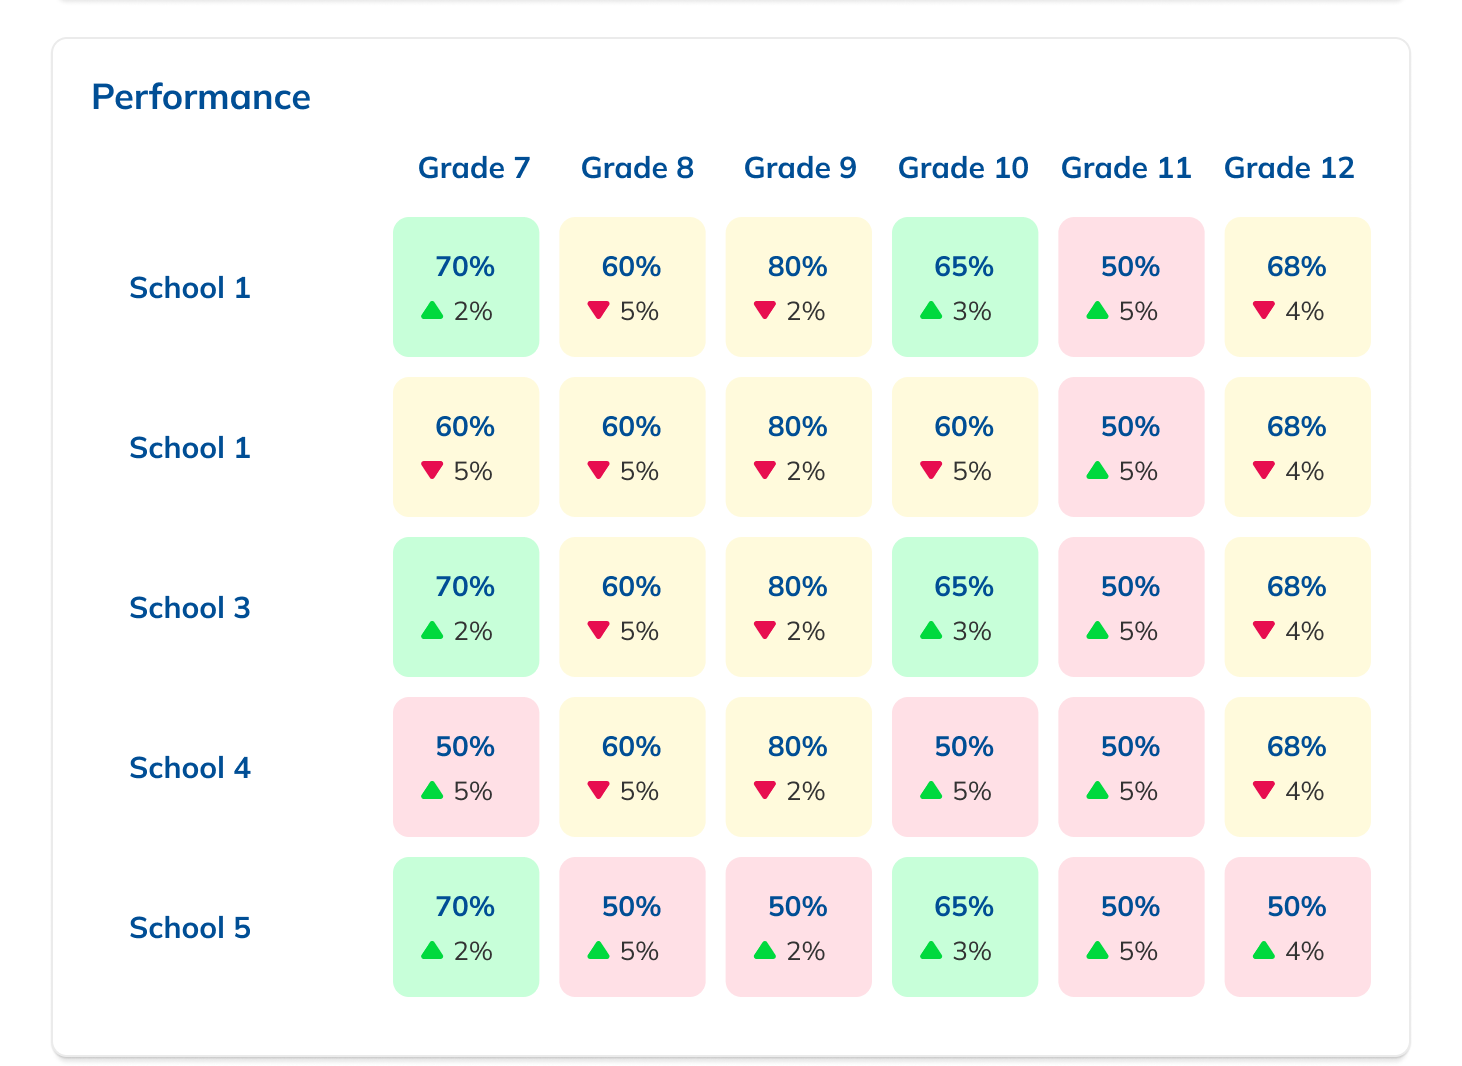Viewport: 1462px width, 1066px height.
Task: Click up arrow in top row's Grade 7 cell
Action: click(432, 310)
